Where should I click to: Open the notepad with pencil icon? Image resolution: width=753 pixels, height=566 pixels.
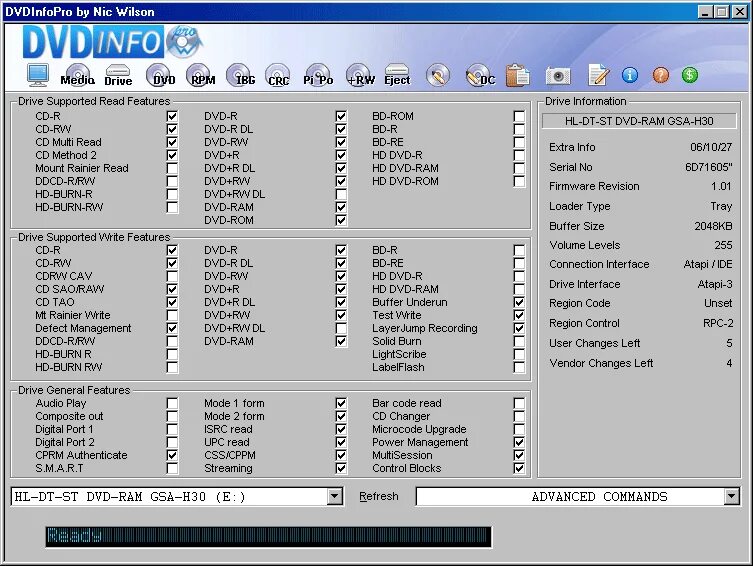(x=599, y=75)
